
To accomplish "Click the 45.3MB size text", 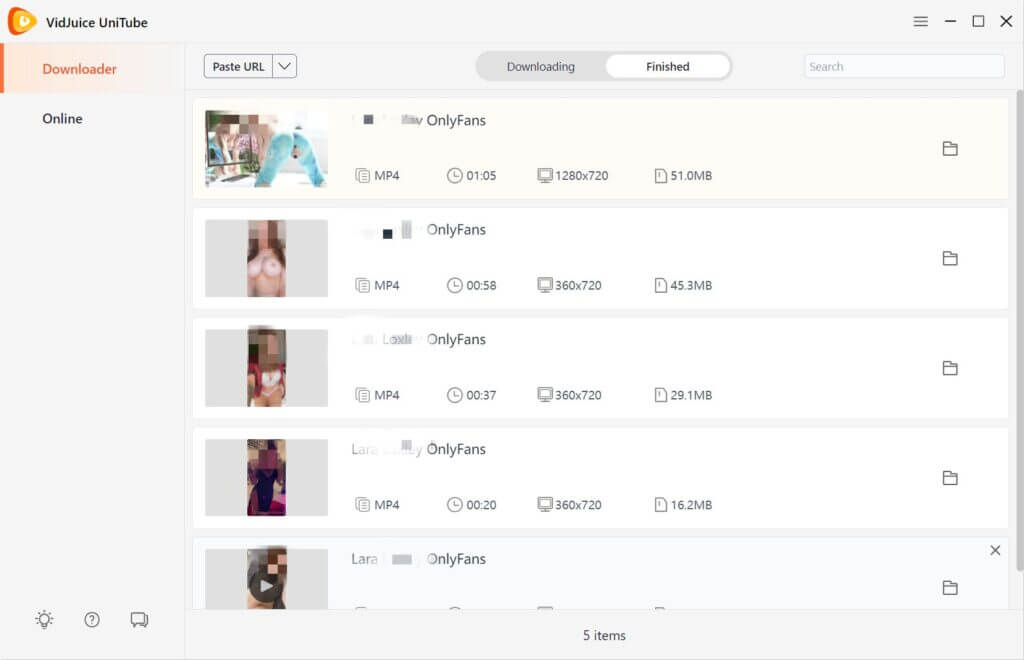I will point(691,285).
